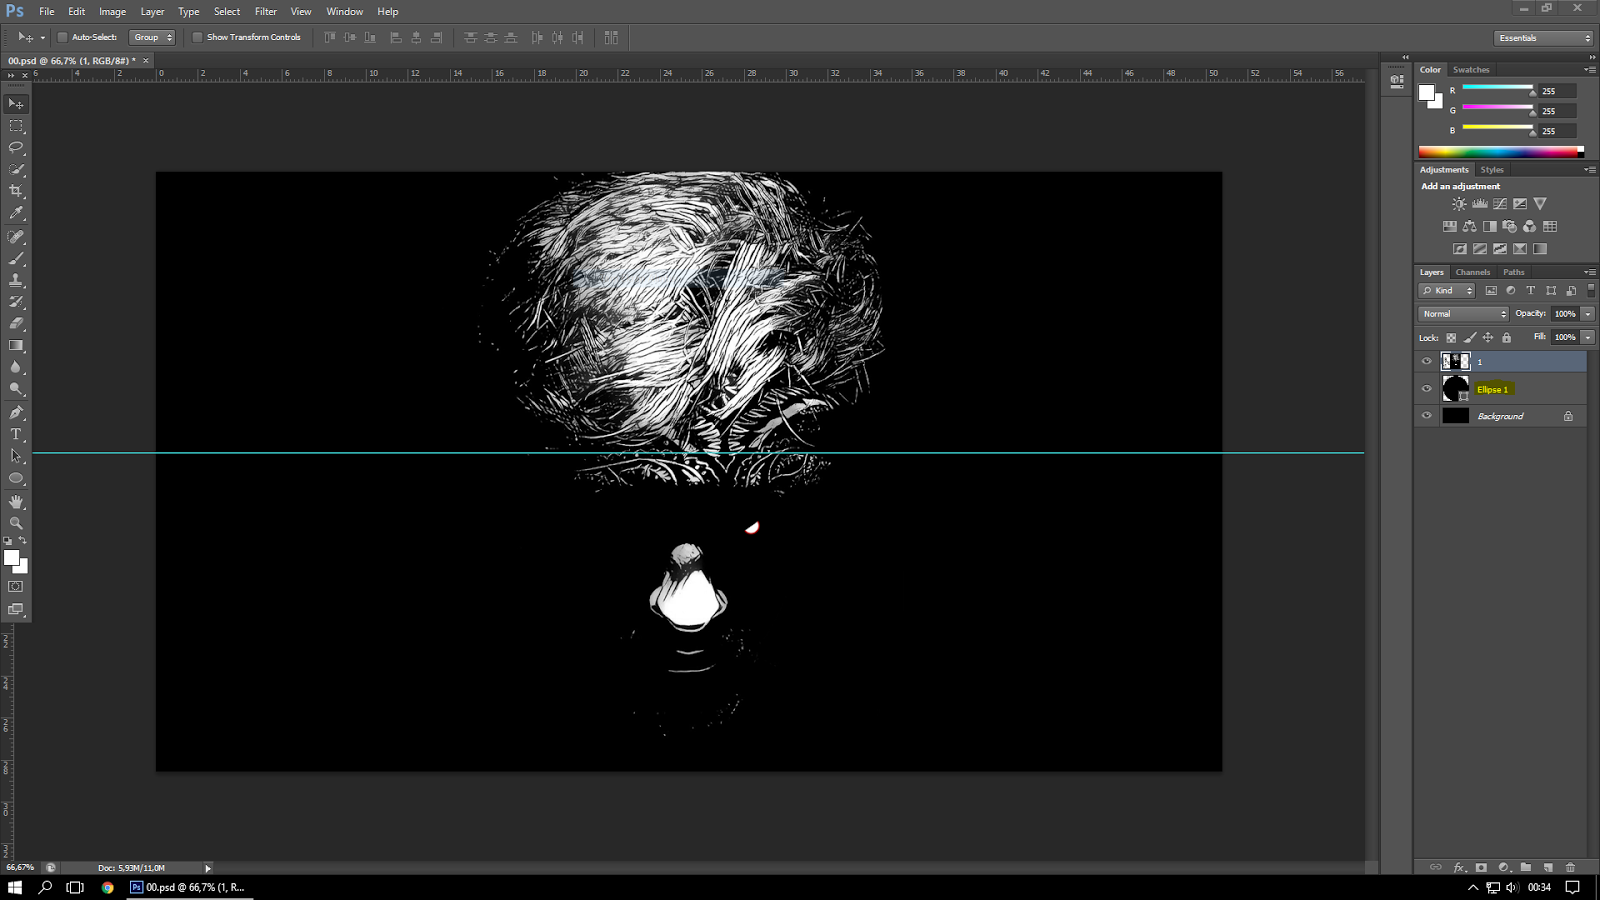Open the Layer menu
Image resolution: width=1600 pixels, height=900 pixels.
coord(152,12)
